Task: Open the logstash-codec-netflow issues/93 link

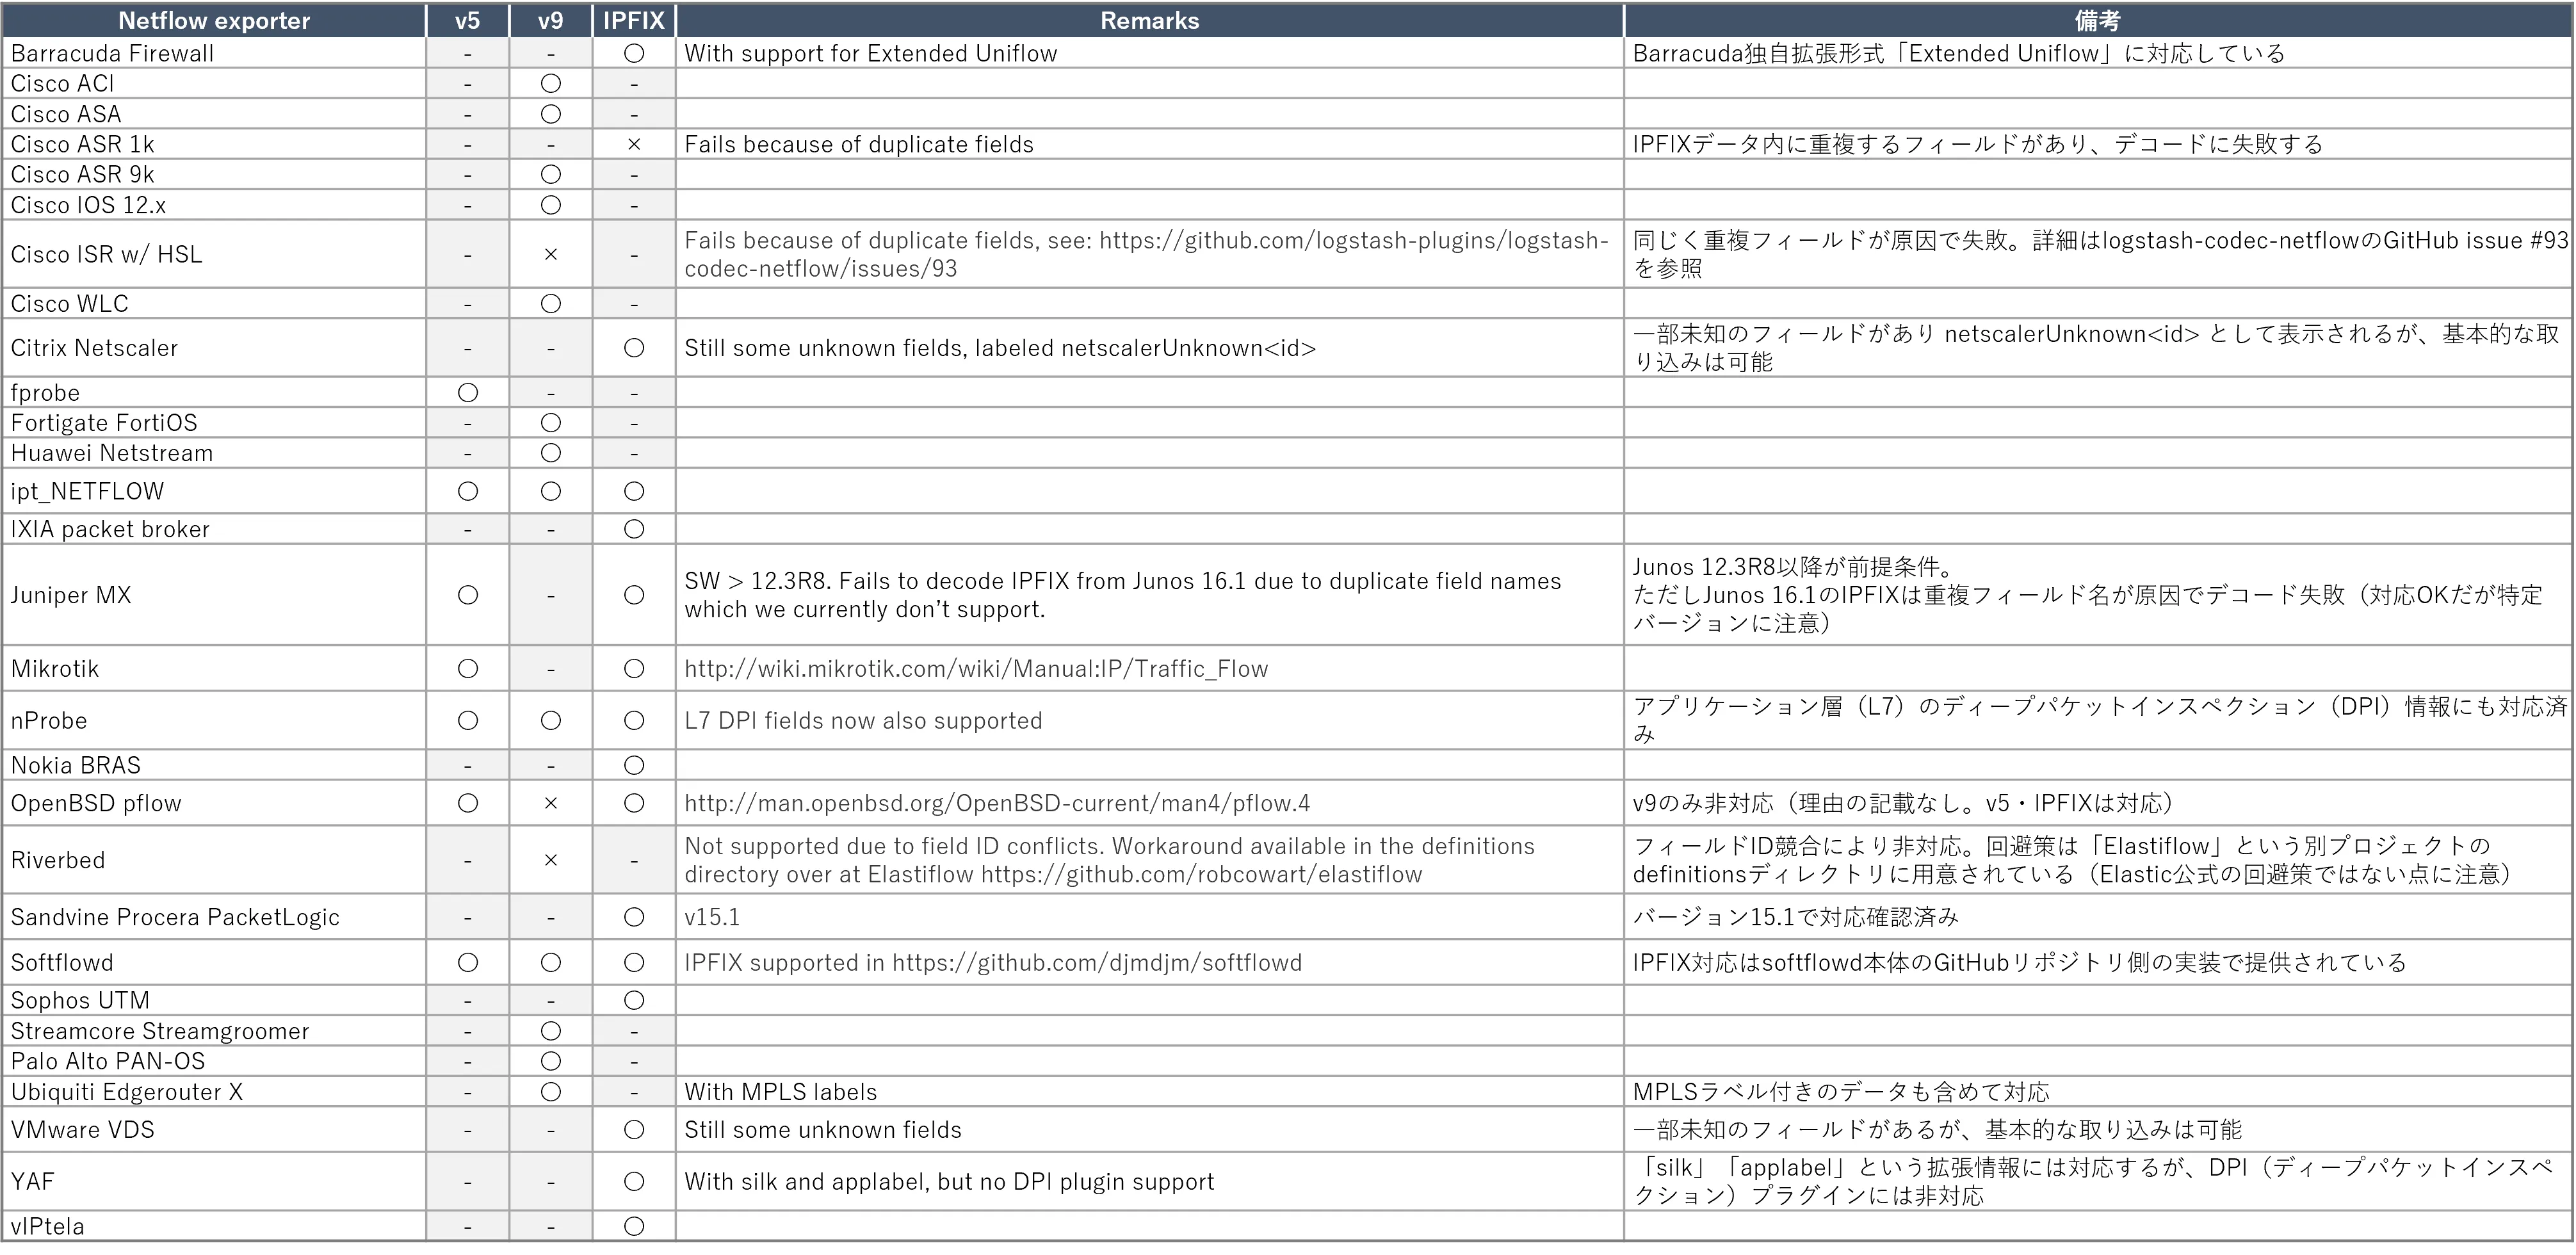Action: pos(1146,254)
